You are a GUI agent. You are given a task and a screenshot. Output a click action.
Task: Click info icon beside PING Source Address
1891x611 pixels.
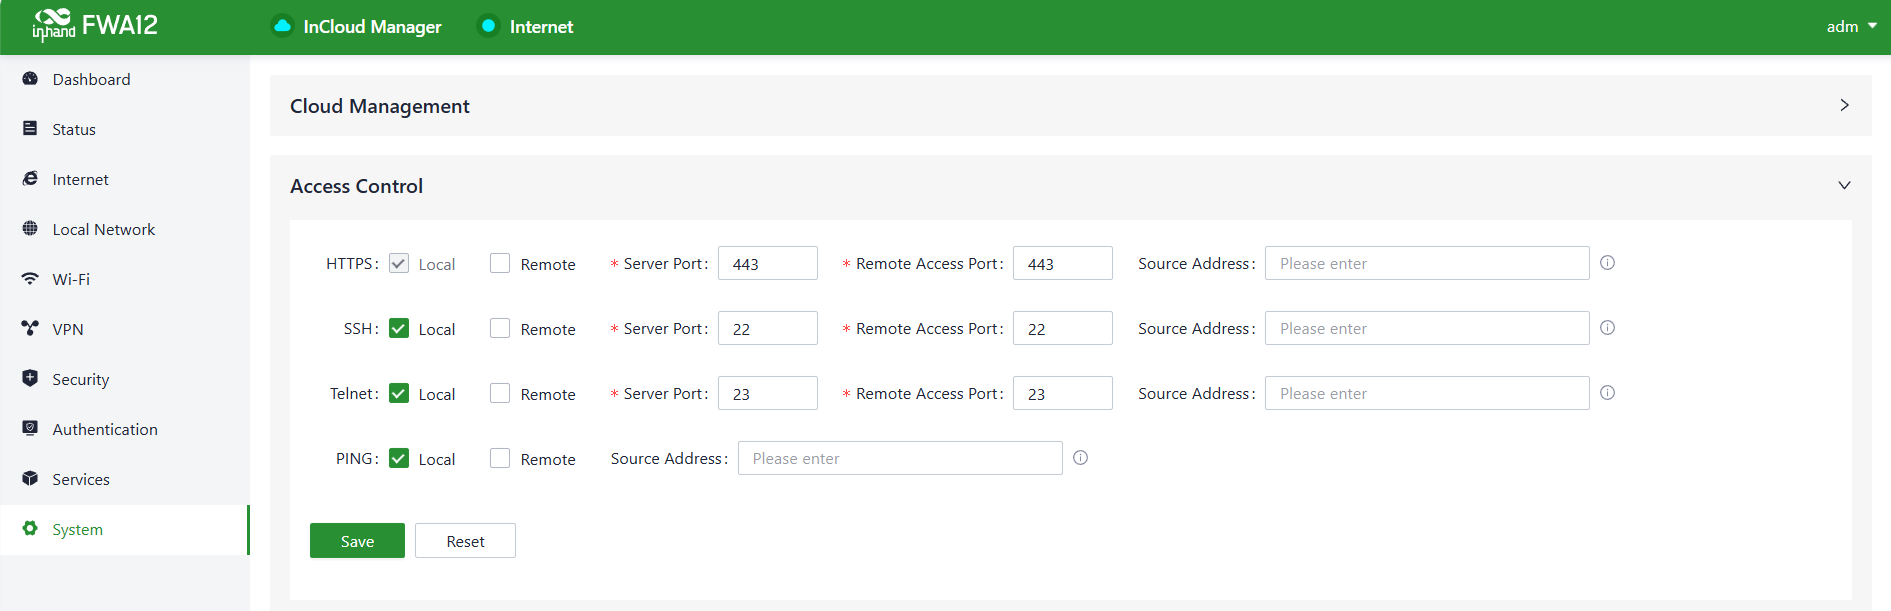[1080, 458]
